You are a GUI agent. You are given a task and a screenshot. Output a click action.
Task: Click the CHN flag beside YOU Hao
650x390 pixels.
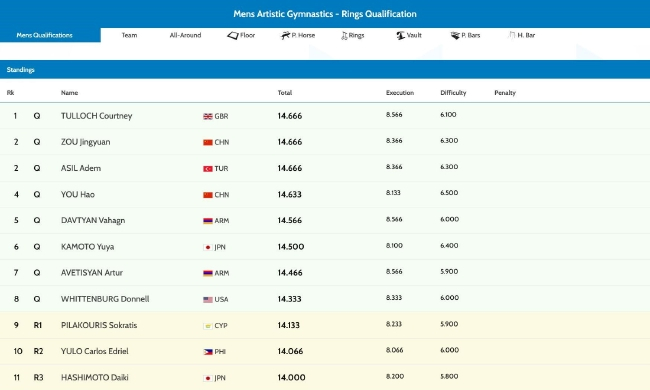[208, 195]
